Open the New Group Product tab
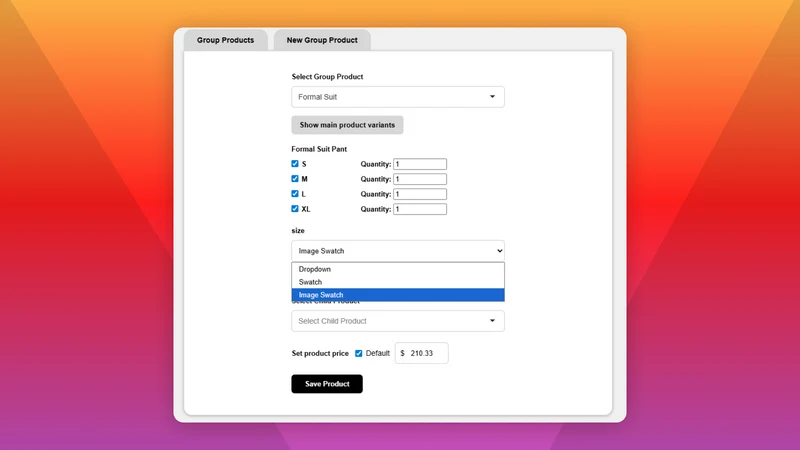 322,40
